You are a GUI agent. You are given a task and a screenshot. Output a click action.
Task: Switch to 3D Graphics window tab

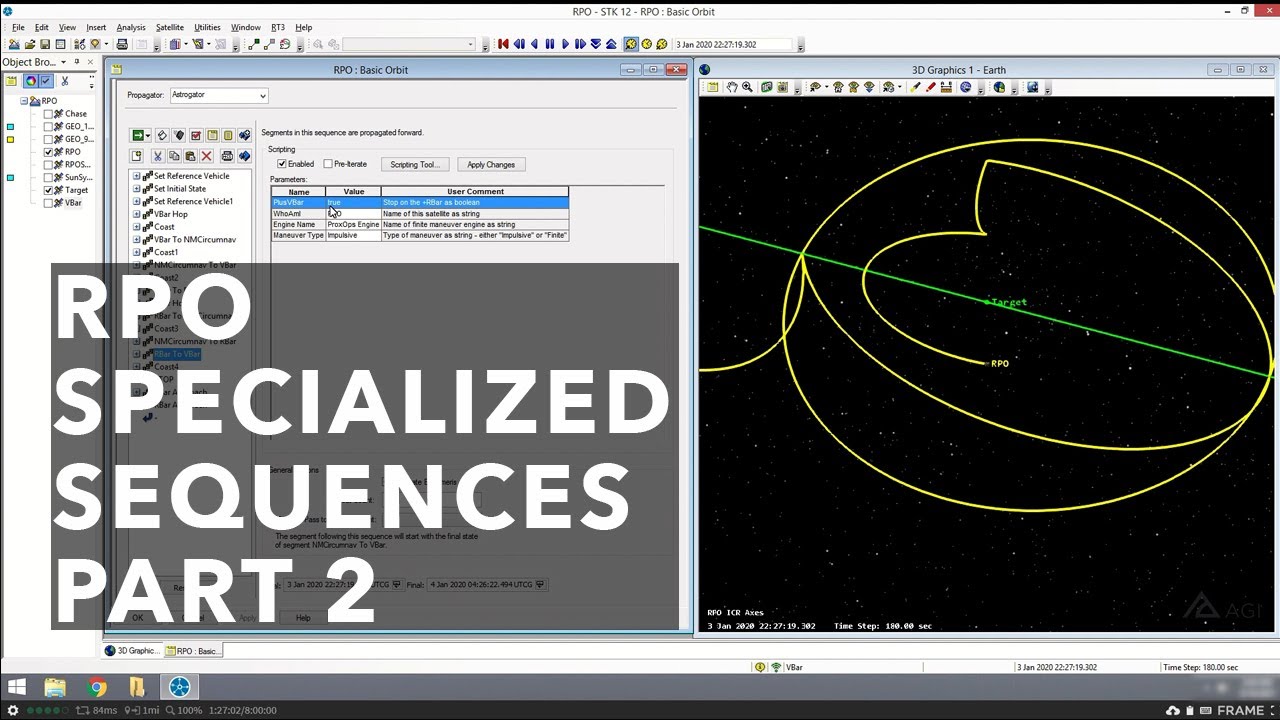point(132,651)
